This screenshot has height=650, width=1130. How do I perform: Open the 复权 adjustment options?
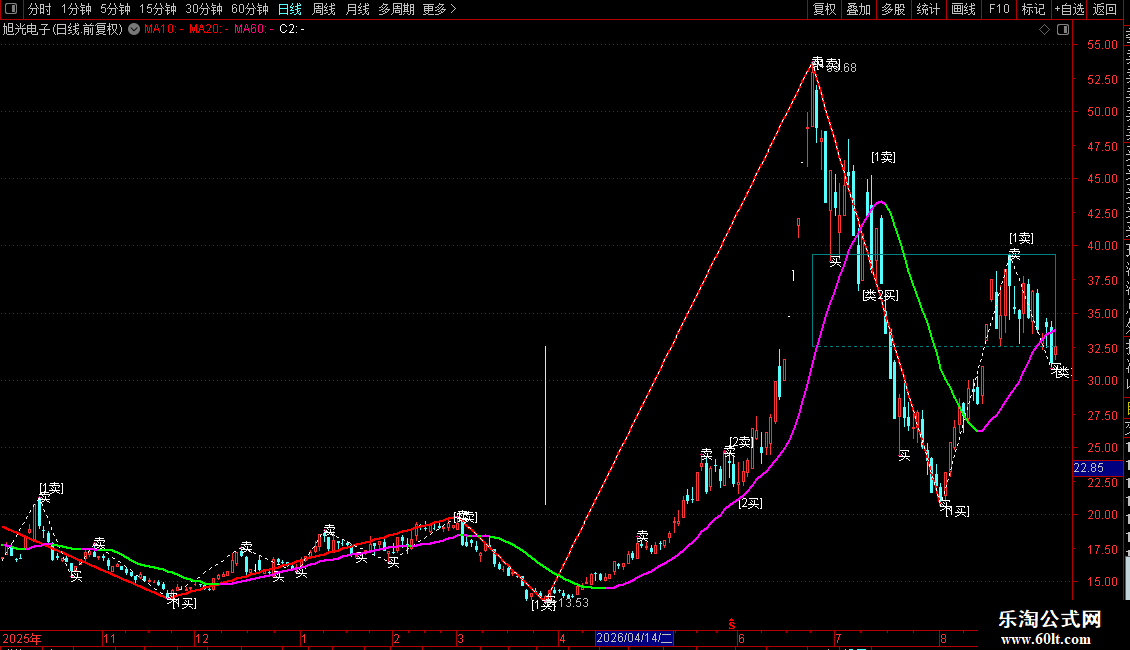tap(824, 9)
